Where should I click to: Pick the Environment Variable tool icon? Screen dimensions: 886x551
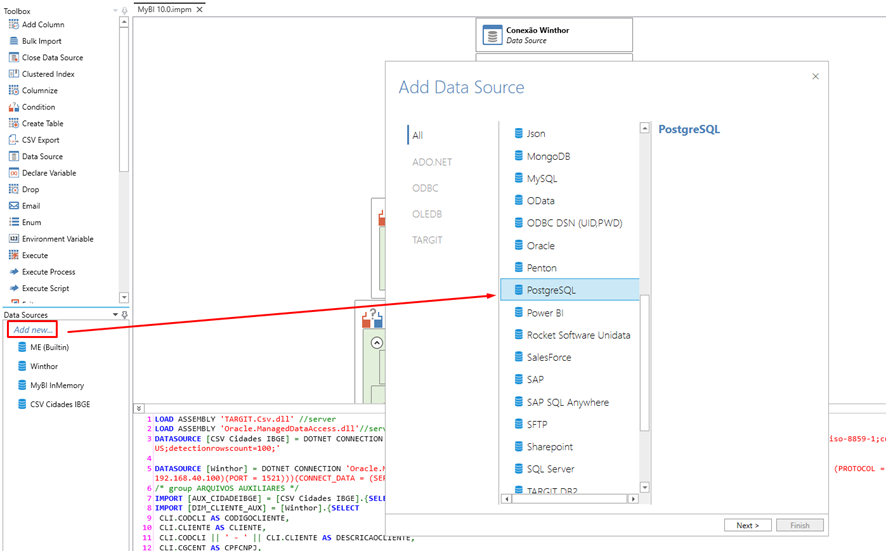tap(14, 238)
